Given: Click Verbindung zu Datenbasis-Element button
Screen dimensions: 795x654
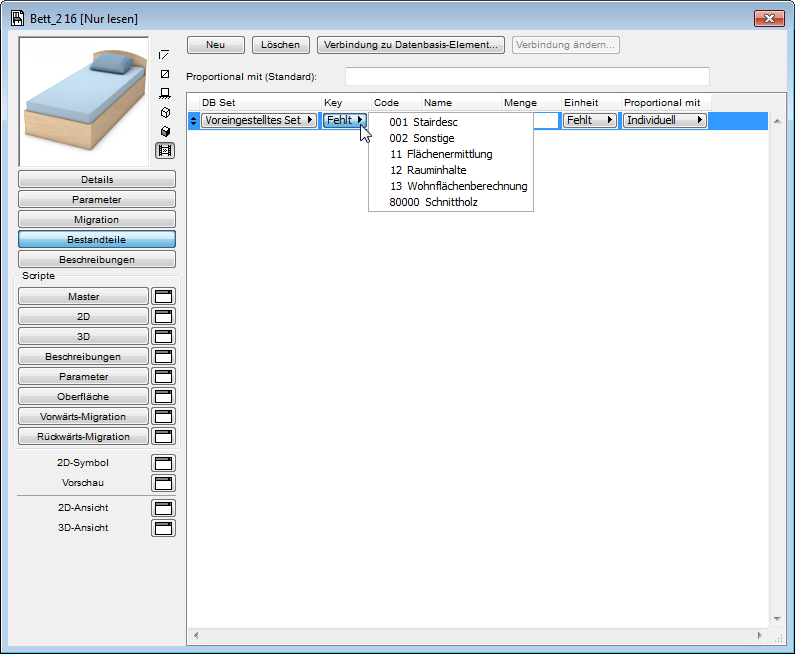Looking at the screenshot, I should tap(411, 45).
